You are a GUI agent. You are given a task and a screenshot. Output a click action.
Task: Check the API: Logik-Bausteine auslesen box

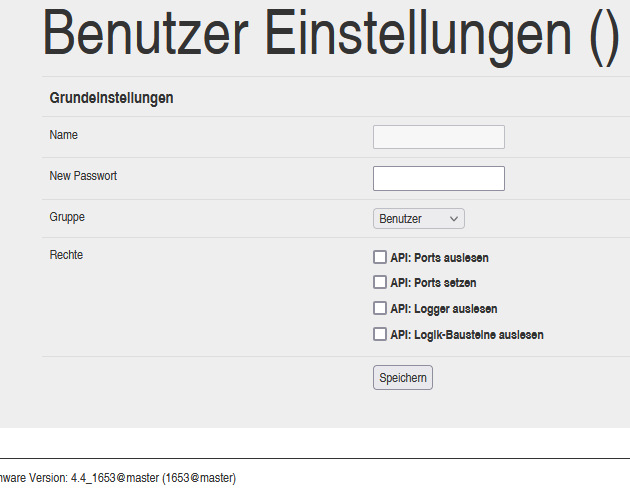pos(380,334)
